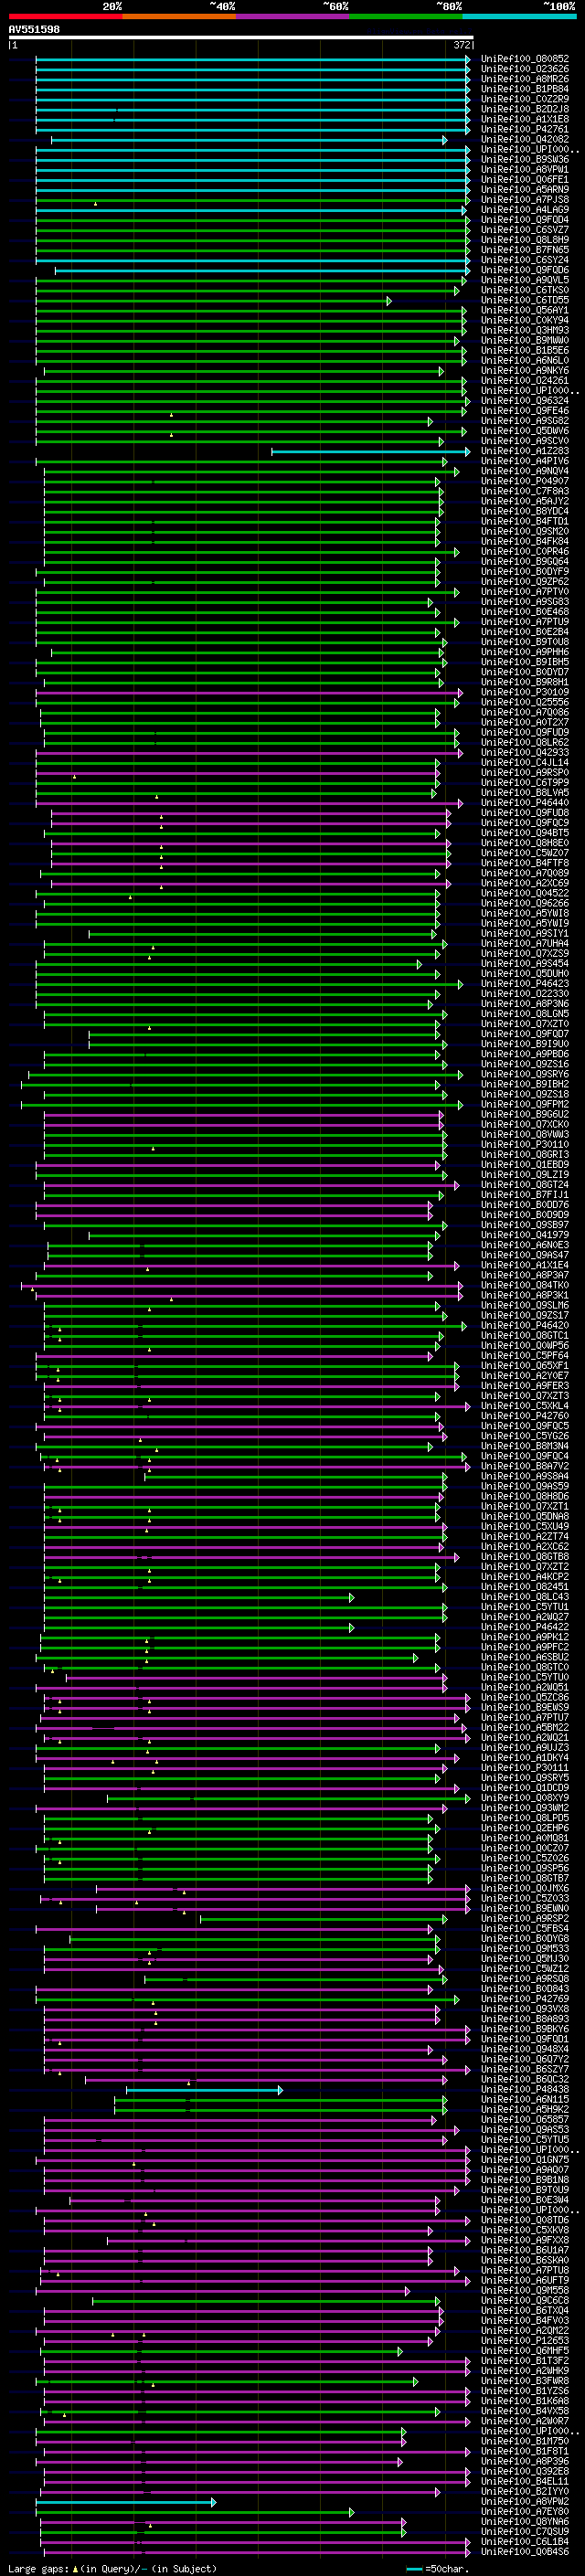Open the UniRef100_A1Z283 hit label

(x=524, y=451)
